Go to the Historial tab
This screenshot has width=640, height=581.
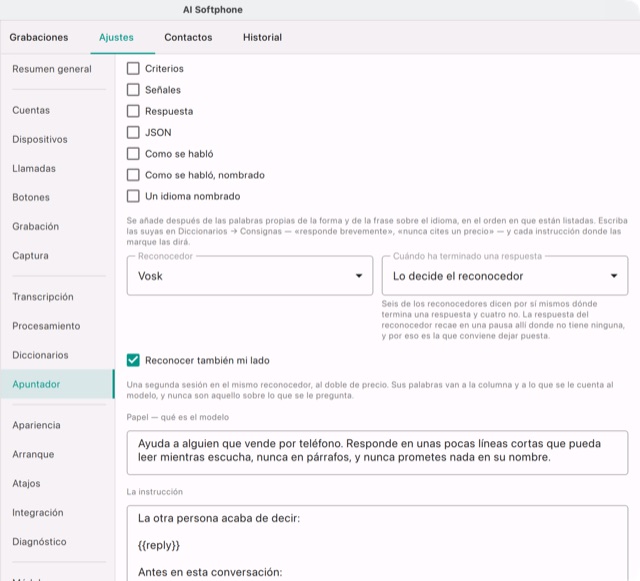(x=262, y=37)
